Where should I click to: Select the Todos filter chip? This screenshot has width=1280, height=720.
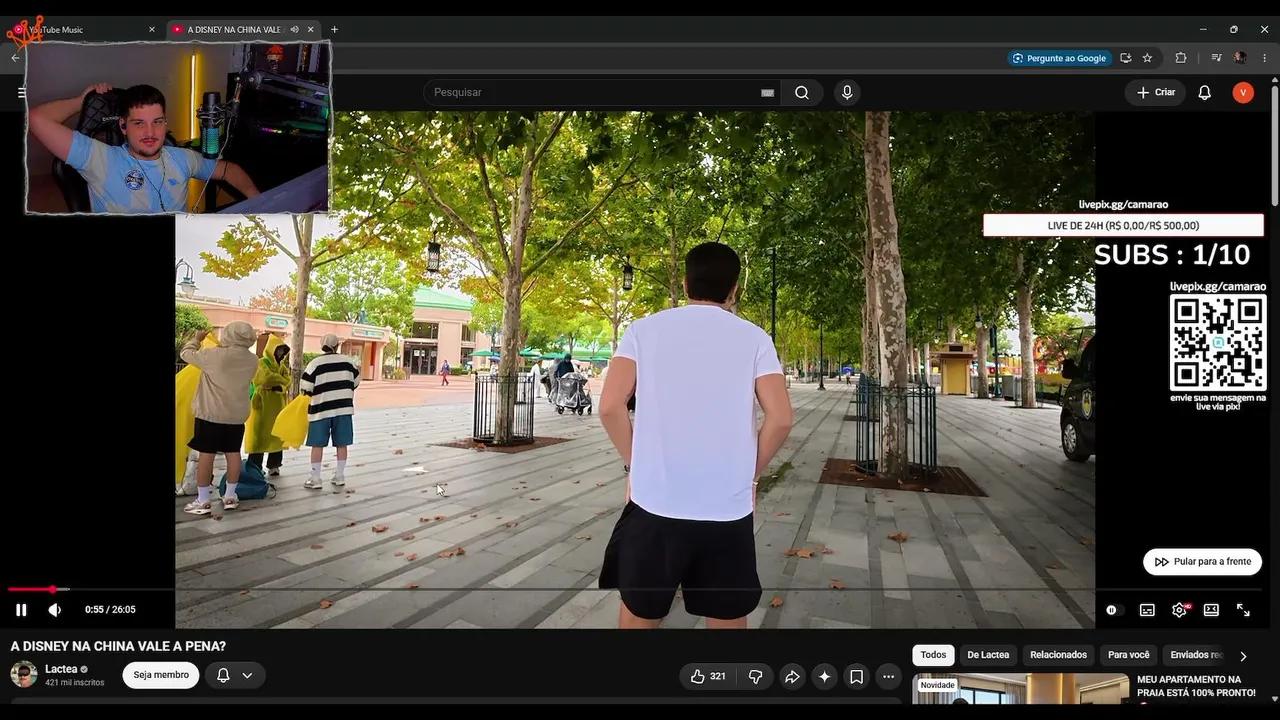click(933, 655)
